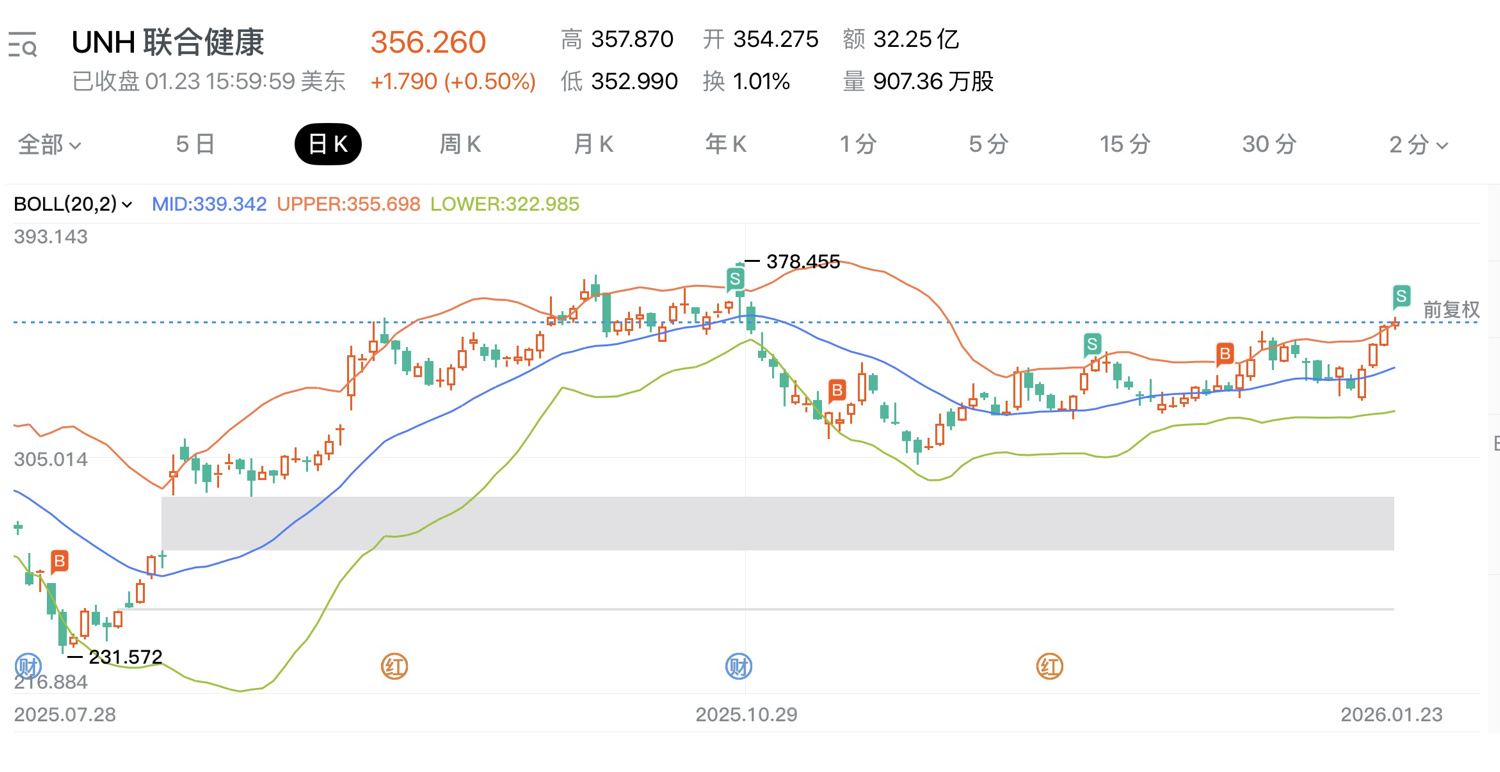Screen dimensions: 1500x772
Task: Open the second 红 dividend marker in December
Action: (x=1049, y=666)
